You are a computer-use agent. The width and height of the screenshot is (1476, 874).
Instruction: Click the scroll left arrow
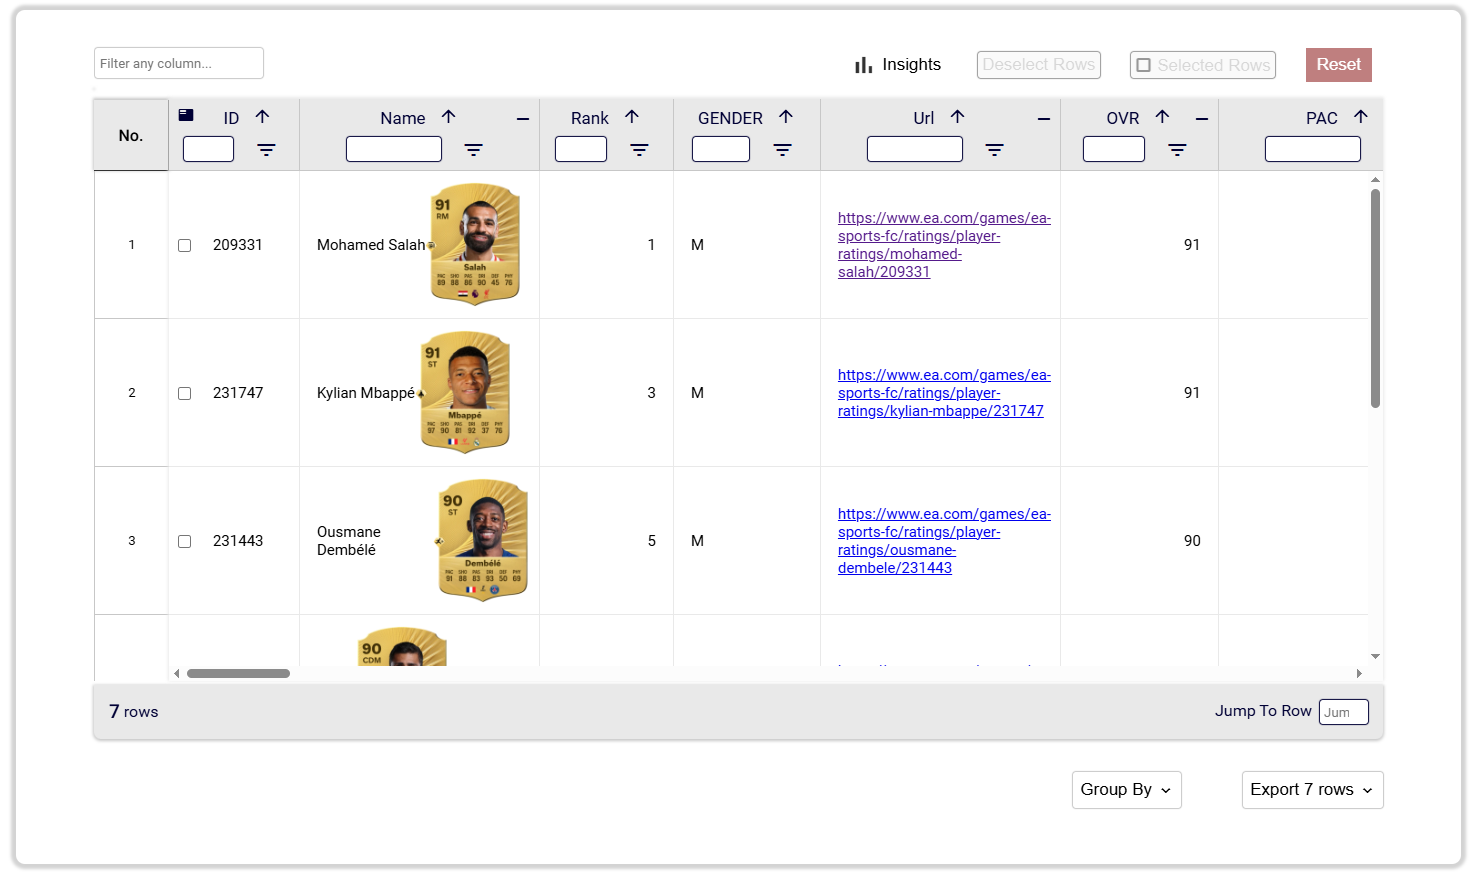click(x=177, y=674)
